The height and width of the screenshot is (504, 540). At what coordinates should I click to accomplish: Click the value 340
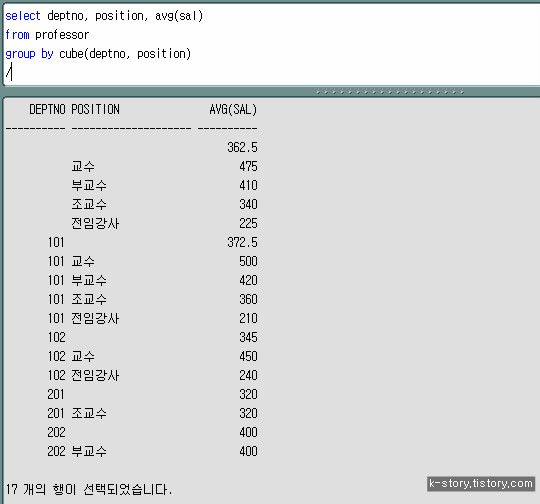click(248, 204)
